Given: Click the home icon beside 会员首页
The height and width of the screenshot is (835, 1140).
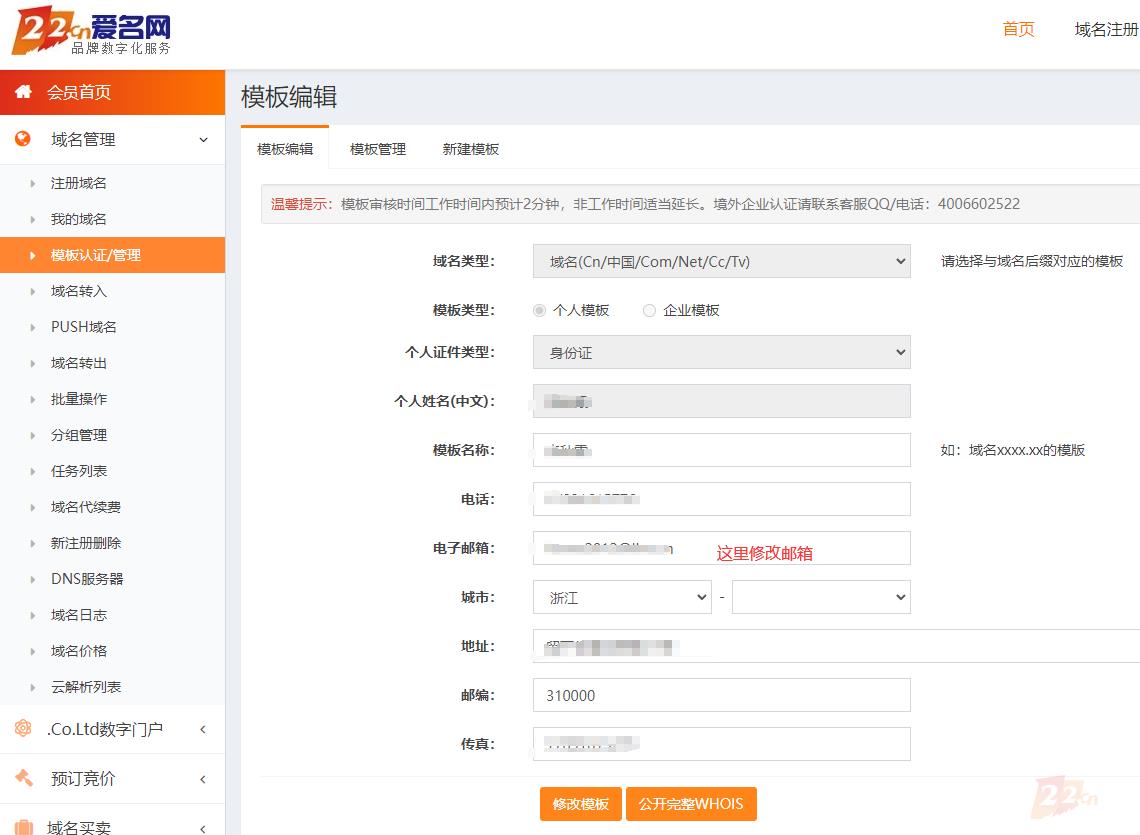Looking at the screenshot, I should [x=23, y=92].
